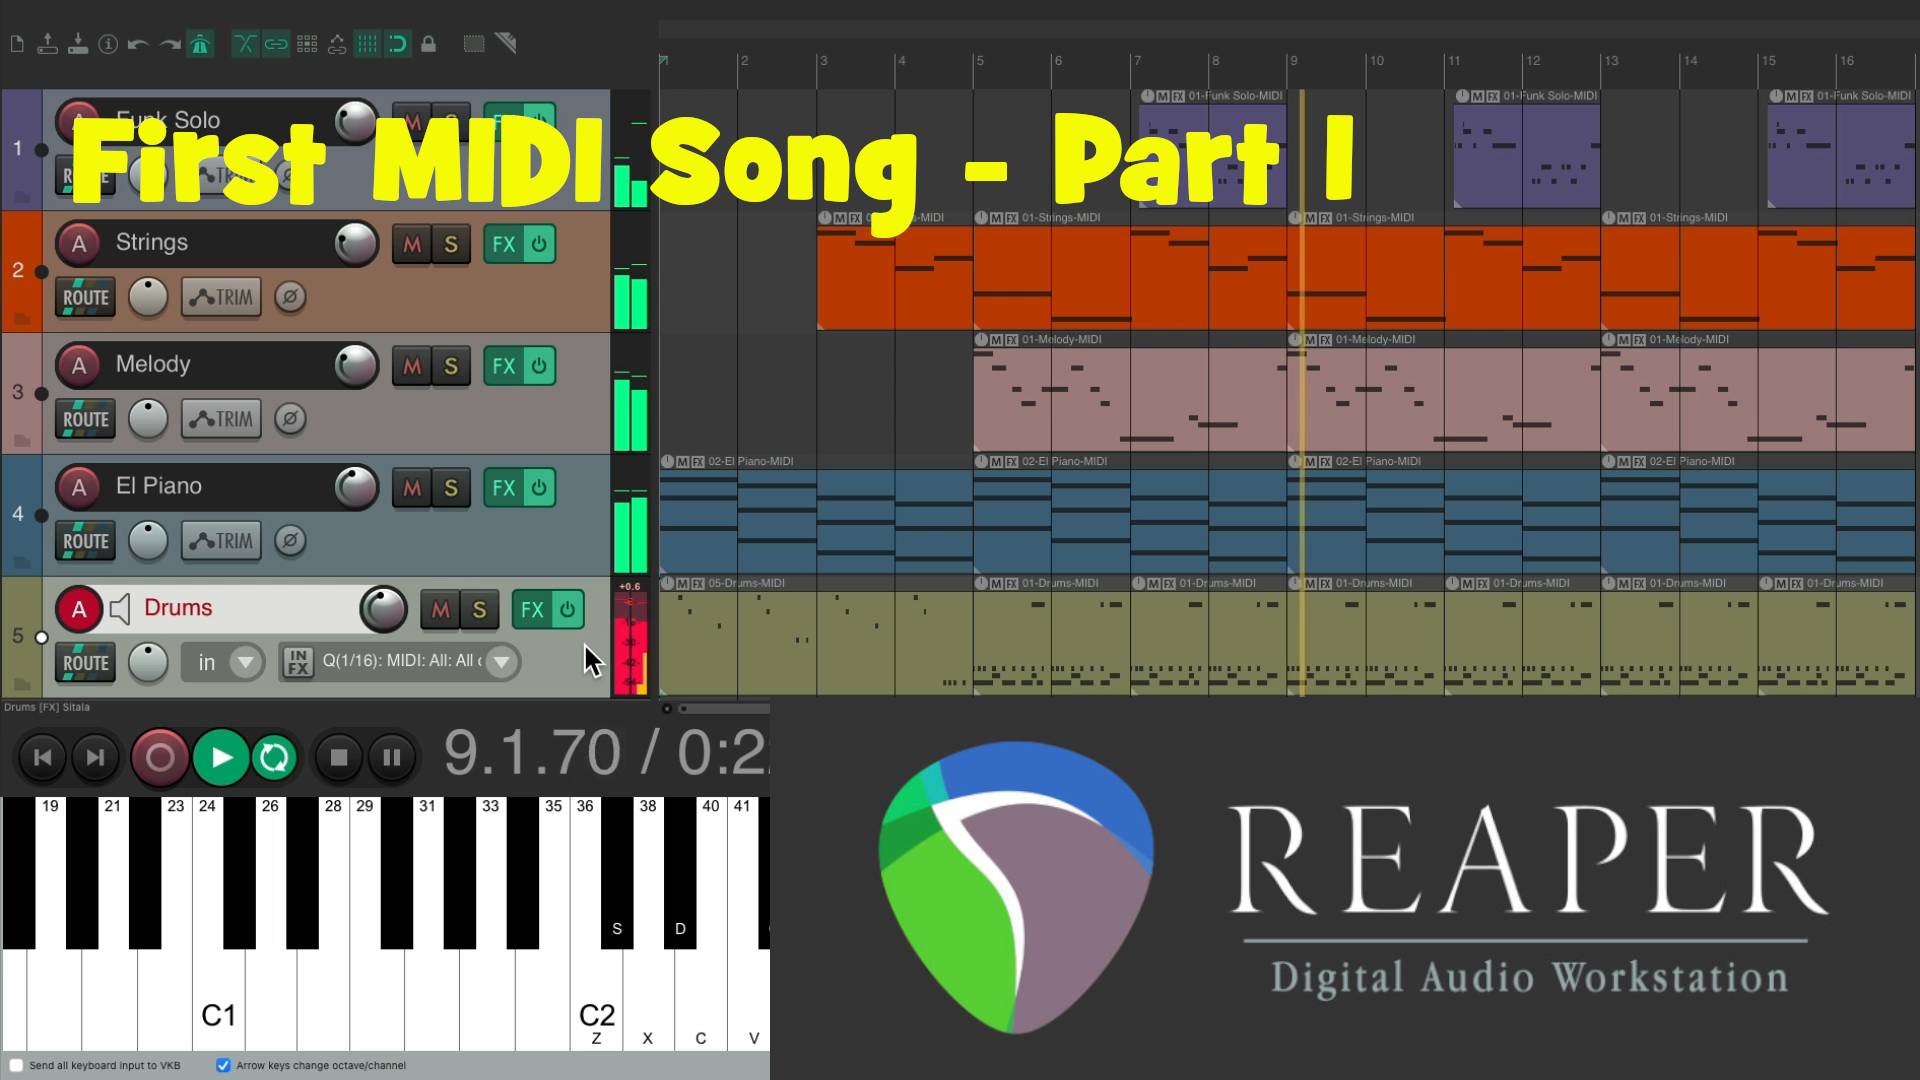The width and height of the screenshot is (1920, 1080).
Task: Invert phase on the Strings track
Action: tap(290, 297)
